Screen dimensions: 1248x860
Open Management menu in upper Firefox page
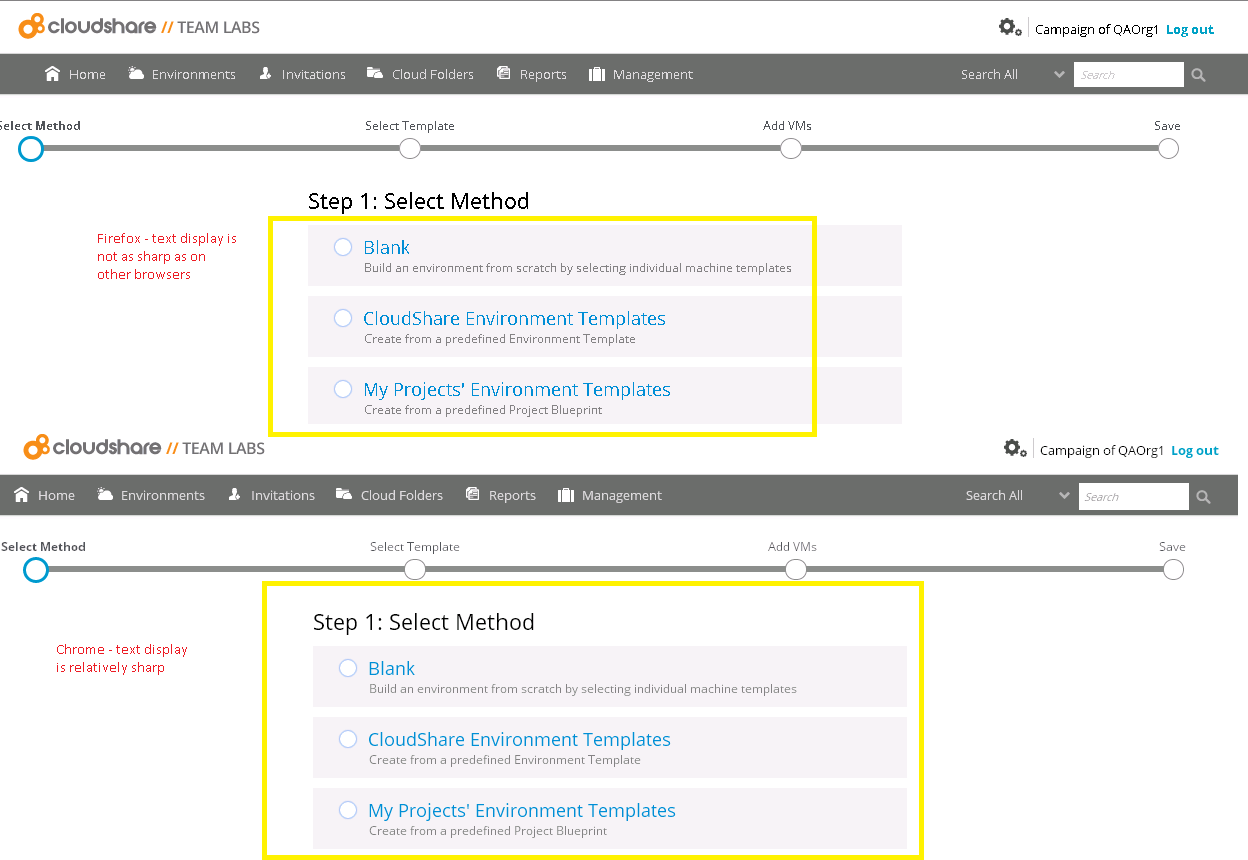(641, 74)
